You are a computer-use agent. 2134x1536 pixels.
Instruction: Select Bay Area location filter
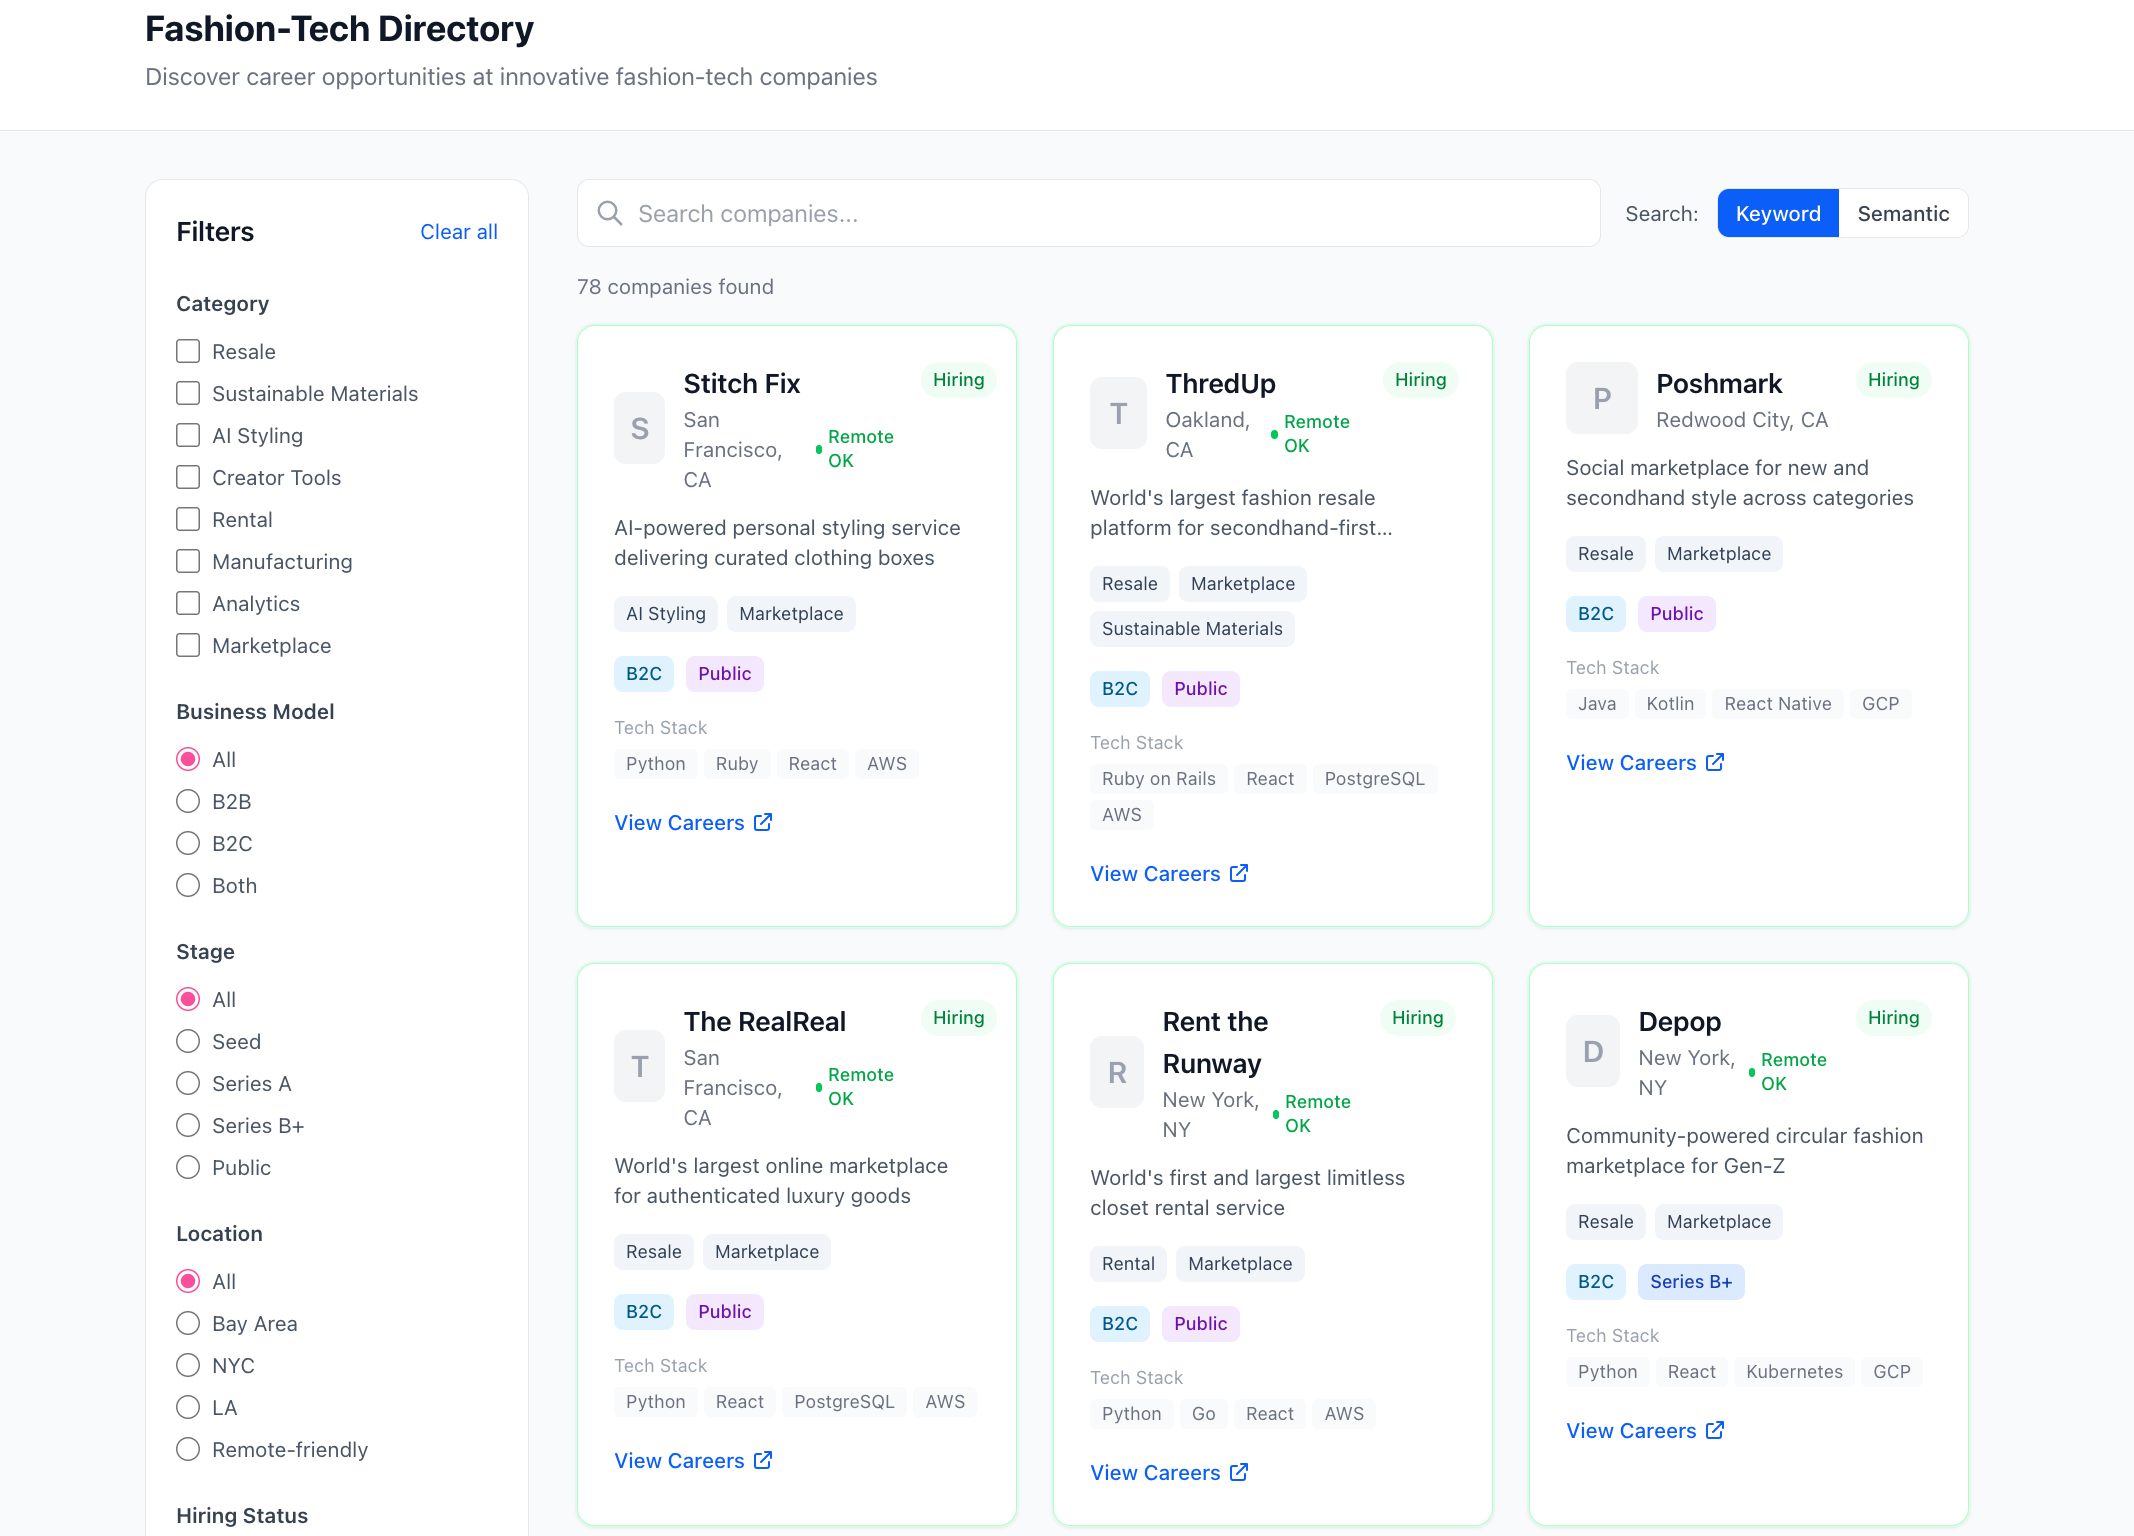(x=188, y=1323)
